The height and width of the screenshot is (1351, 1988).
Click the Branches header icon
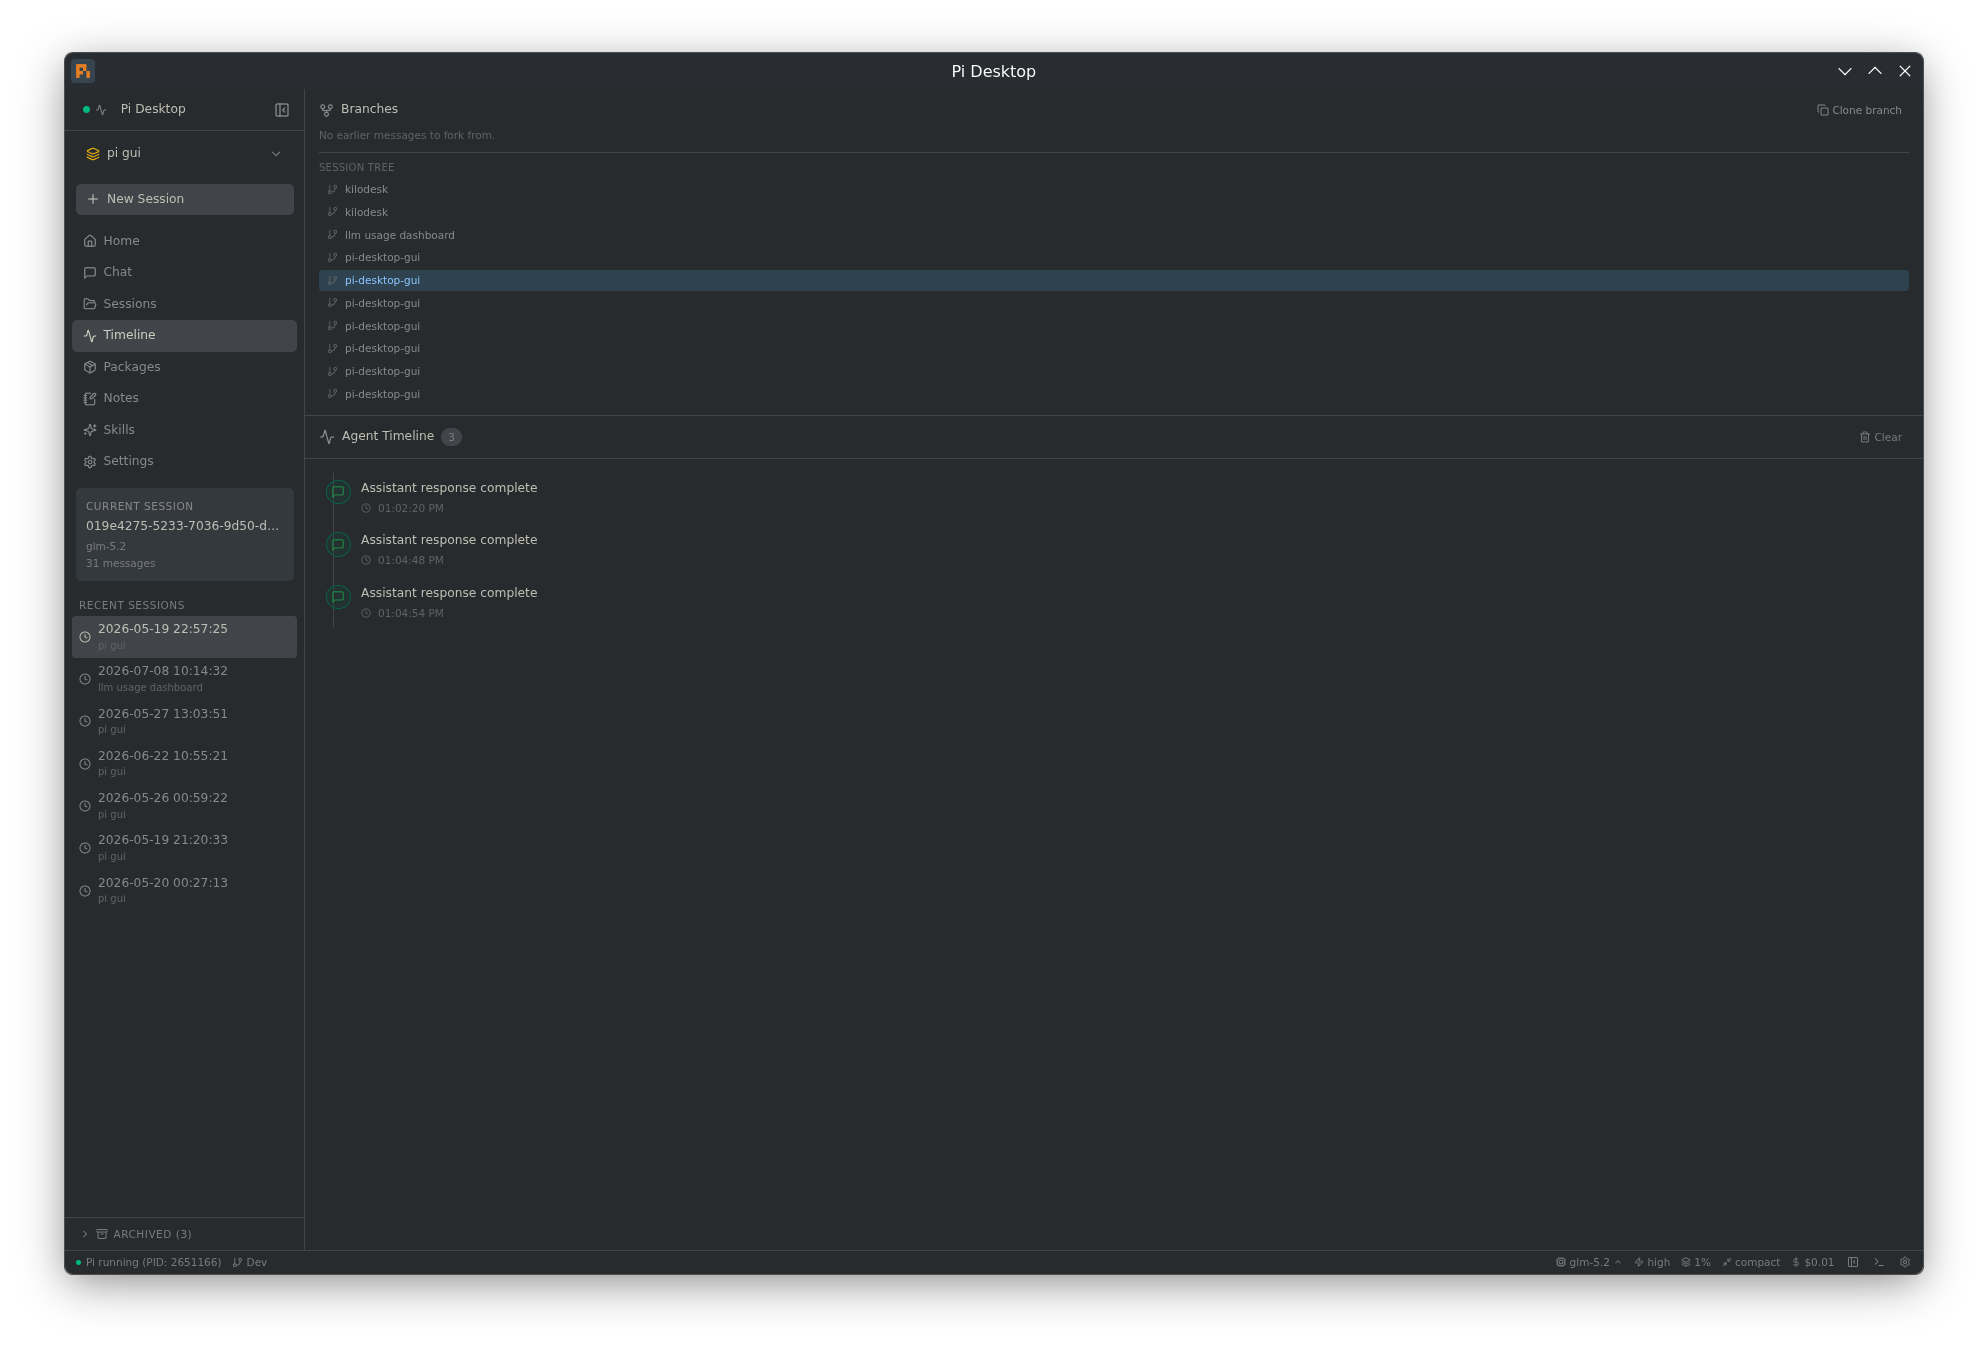pos(326,110)
